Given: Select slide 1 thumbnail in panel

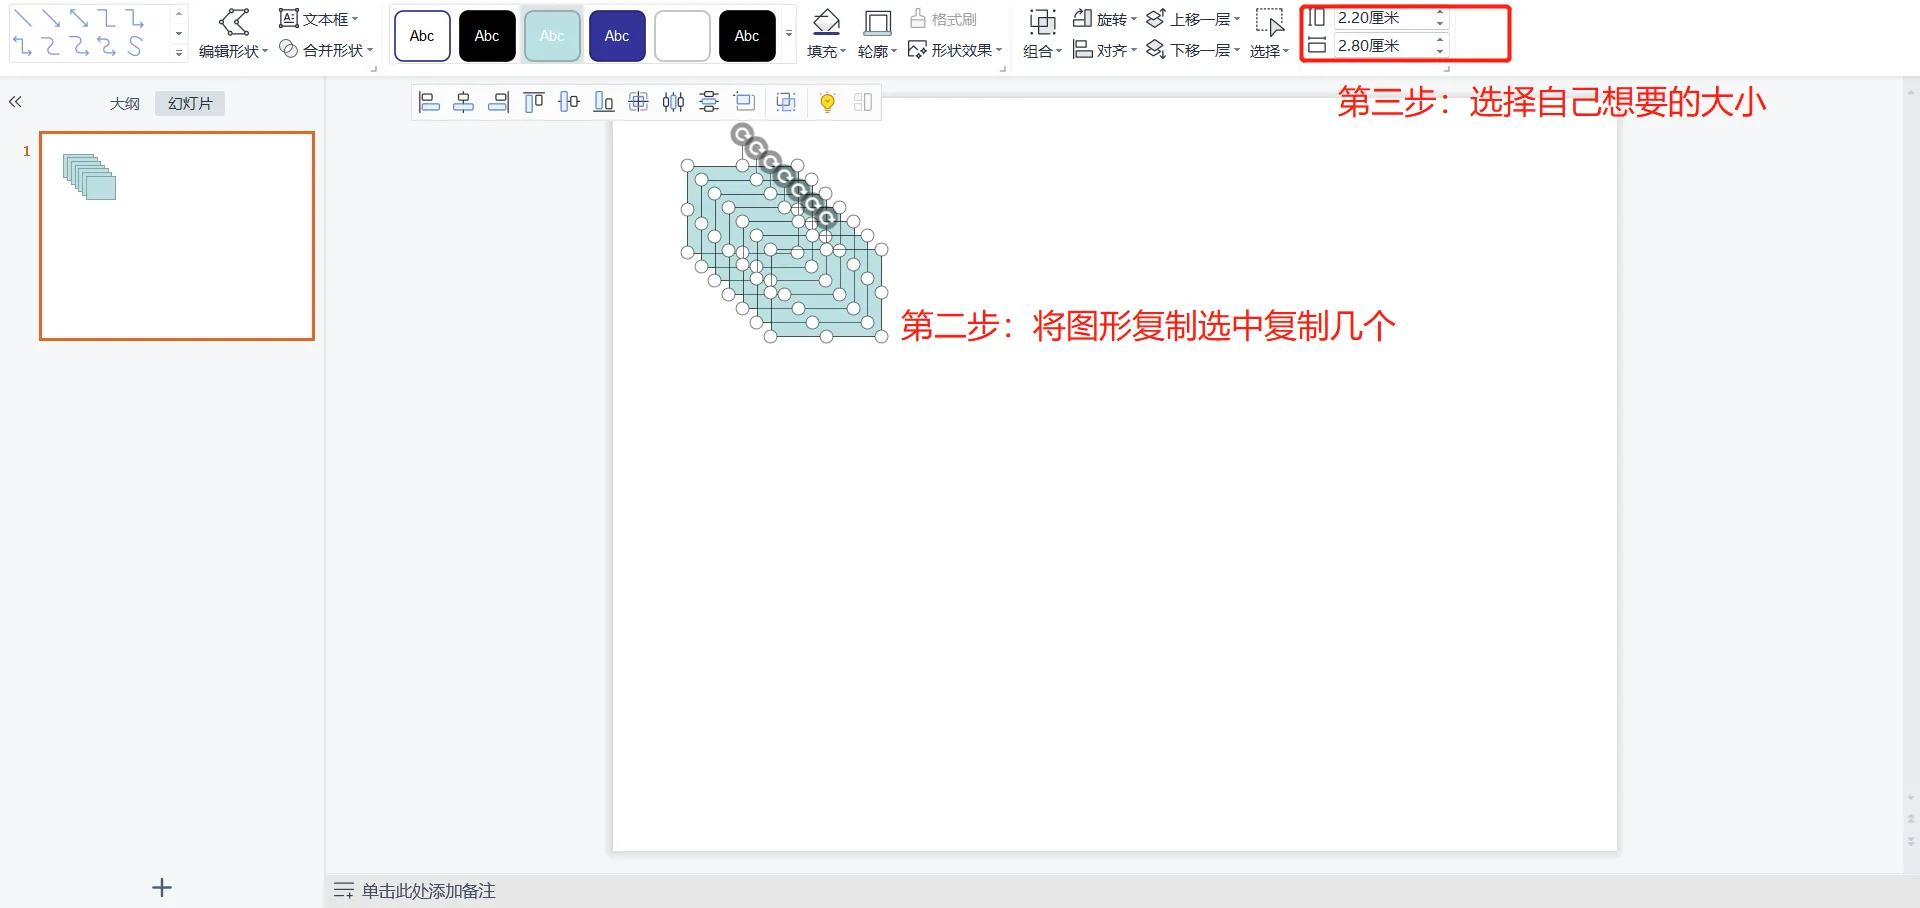Looking at the screenshot, I should click(177, 236).
